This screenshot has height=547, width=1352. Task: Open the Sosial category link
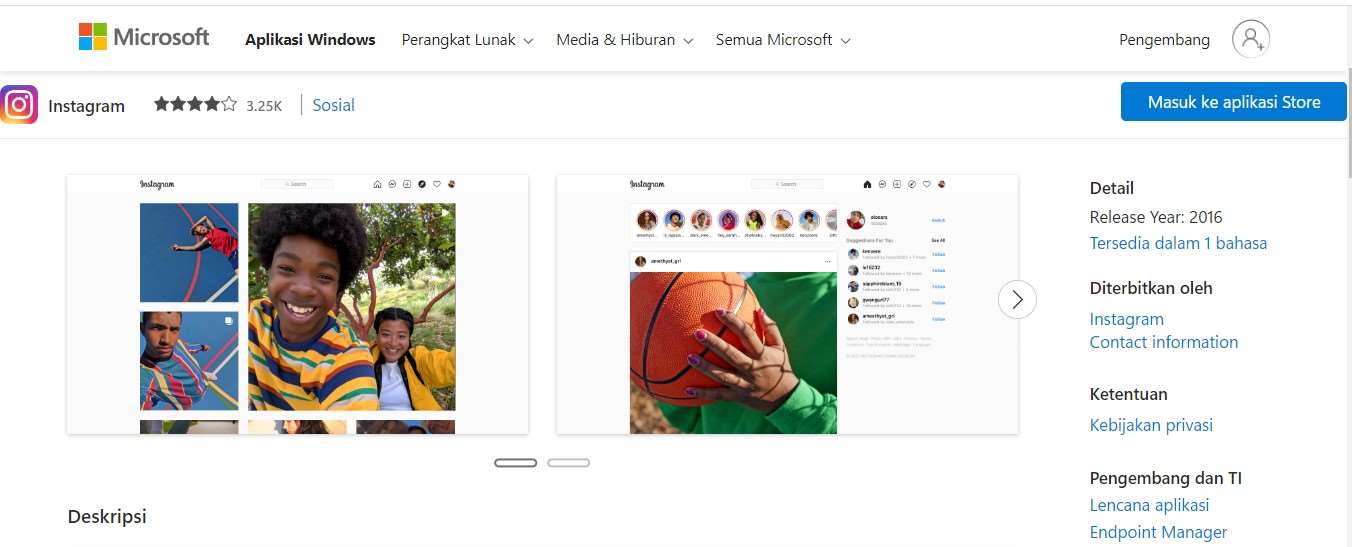point(333,105)
